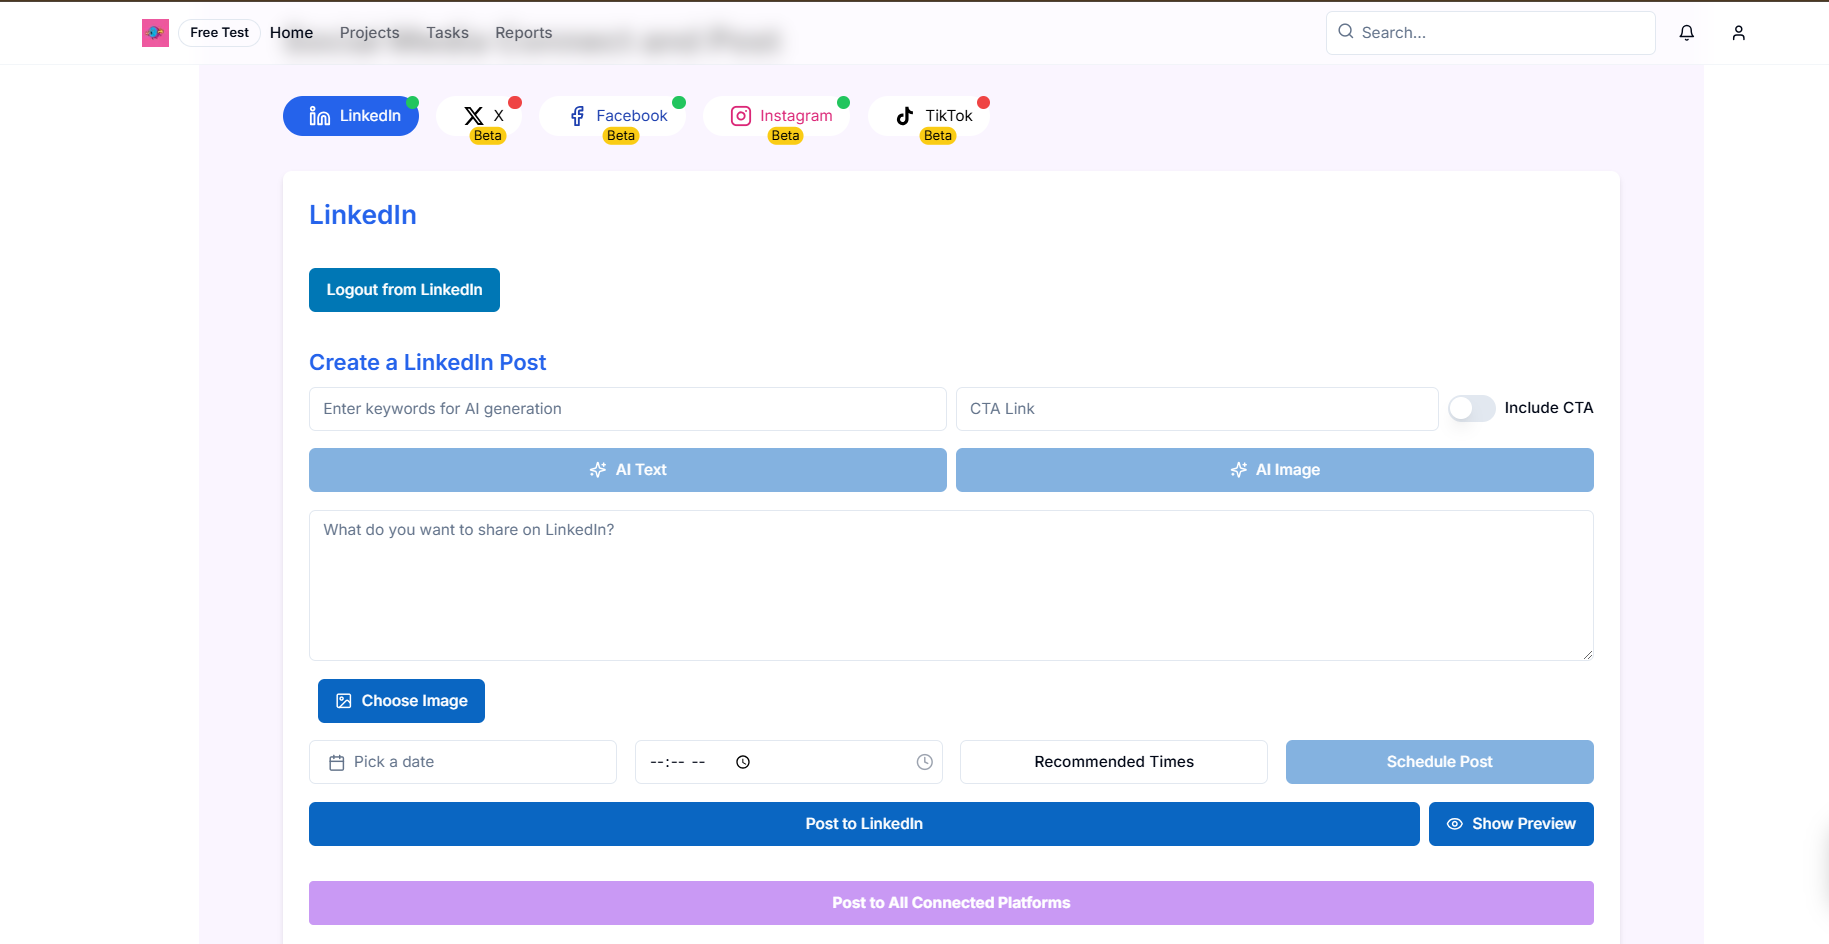The height and width of the screenshot is (944, 1829).
Task: Open the Projects menu item
Action: (369, 33)
